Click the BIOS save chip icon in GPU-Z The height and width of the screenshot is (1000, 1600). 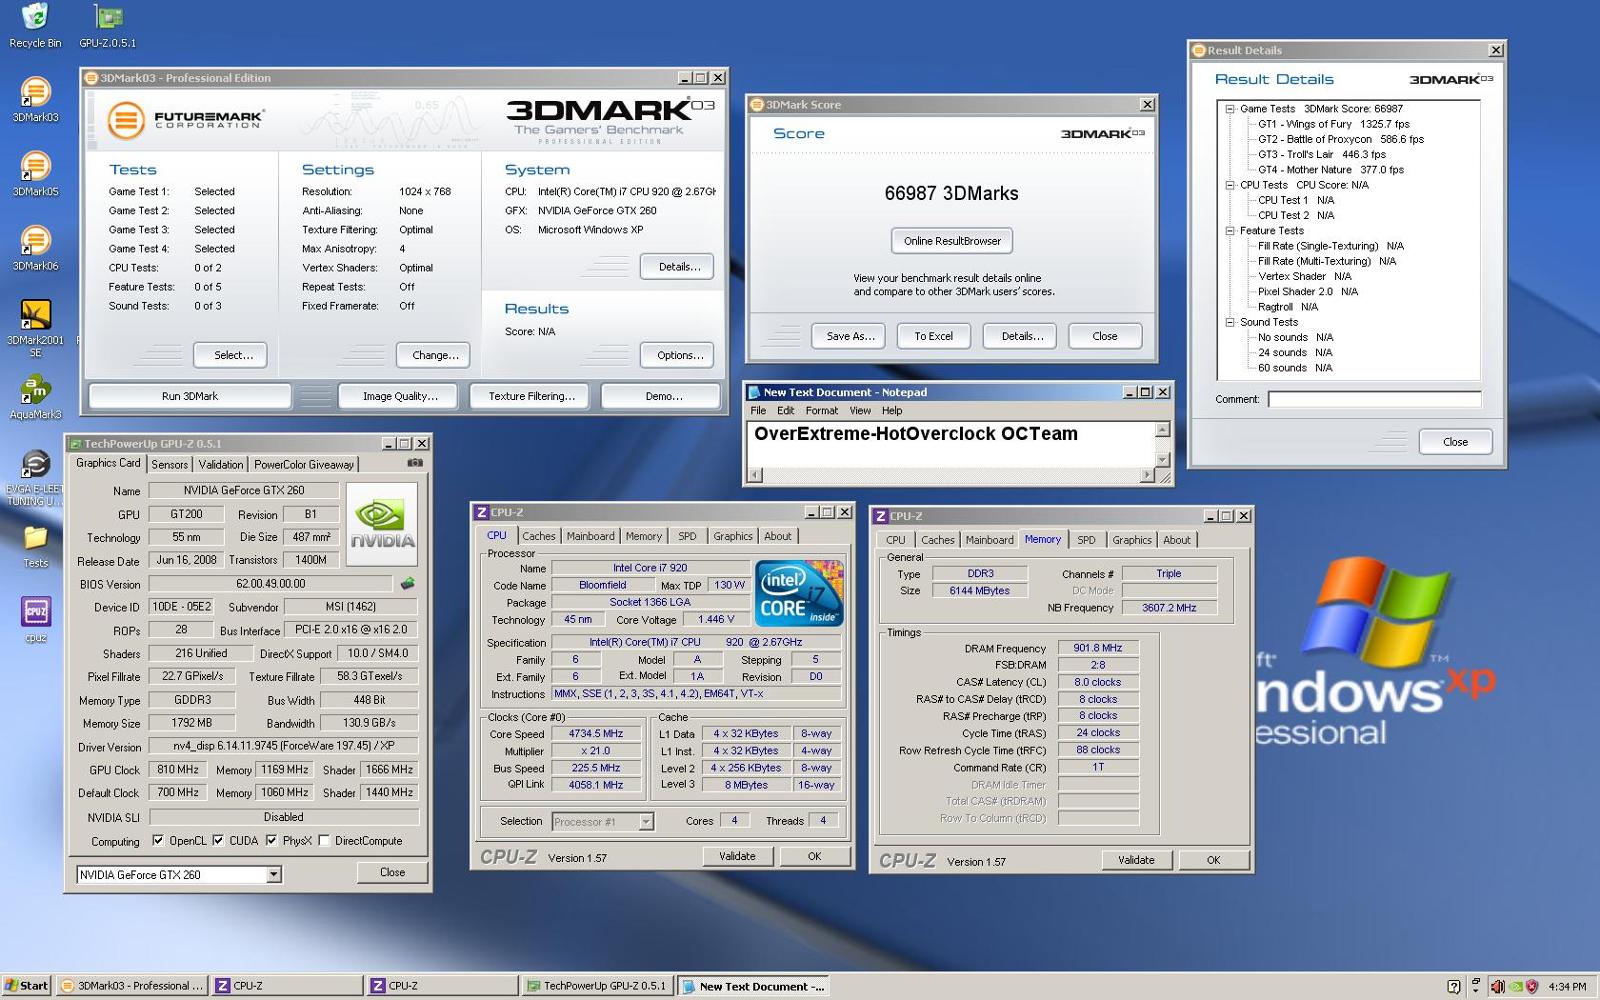(x=408, y=583)
